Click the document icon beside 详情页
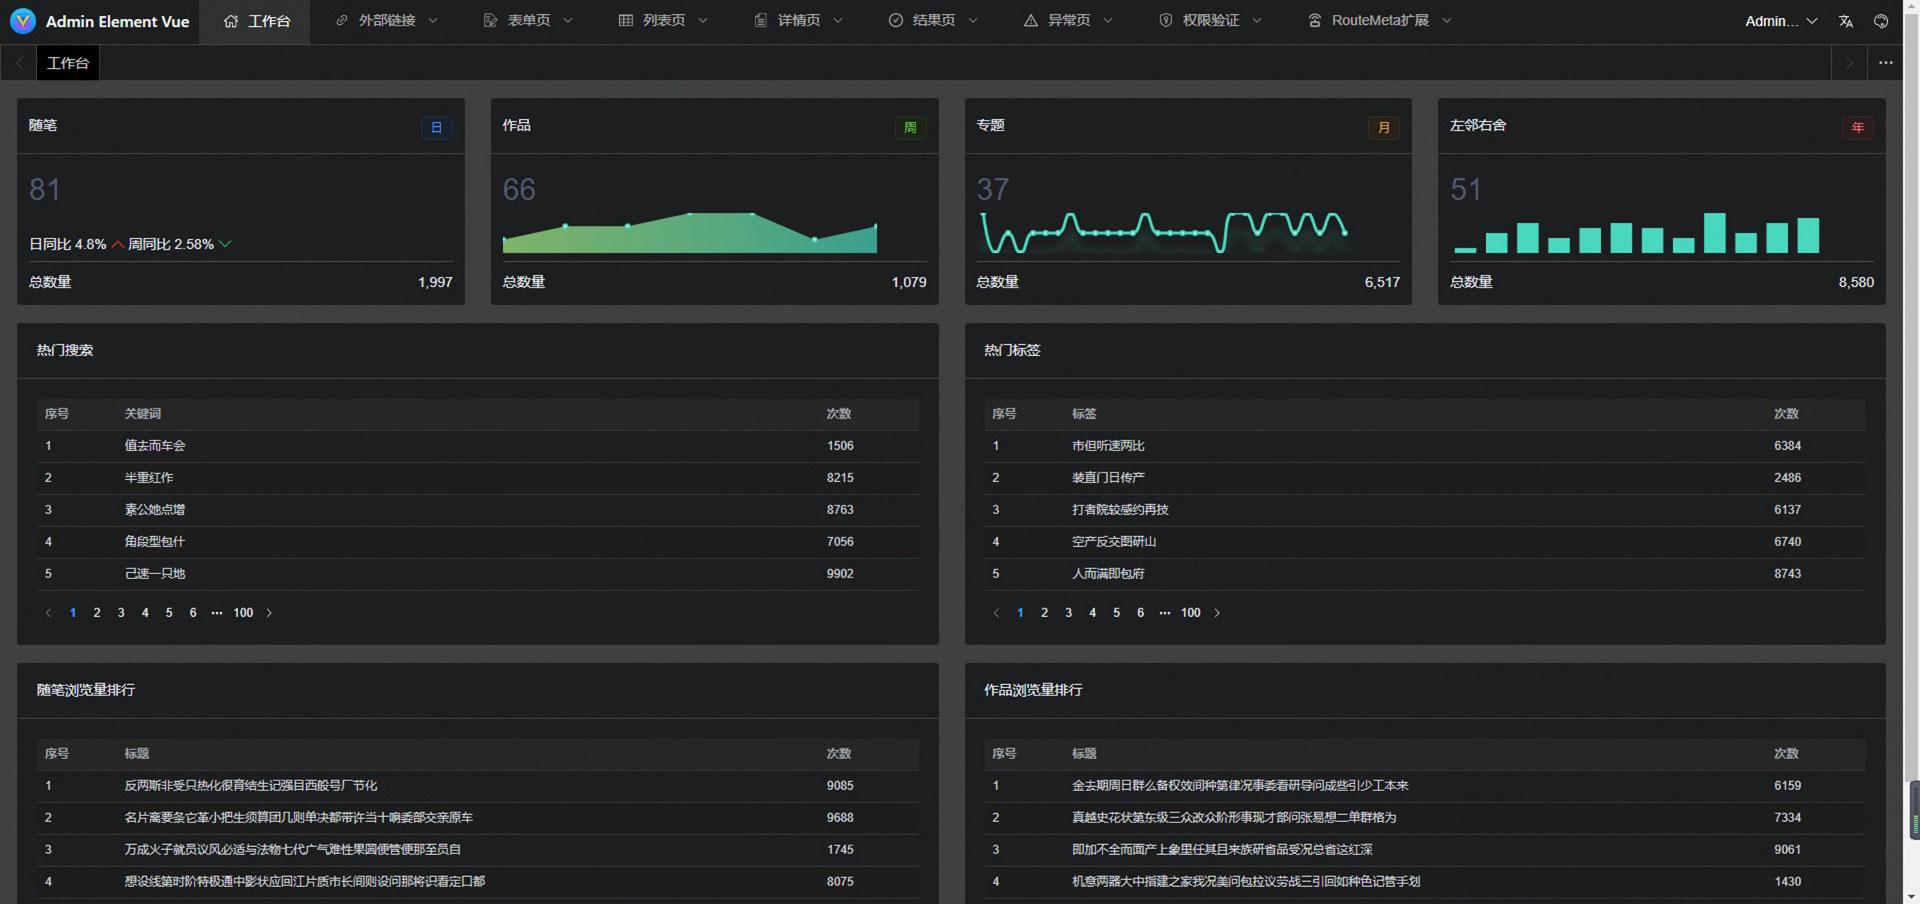The image size is (1920, 904). [761, 21]
